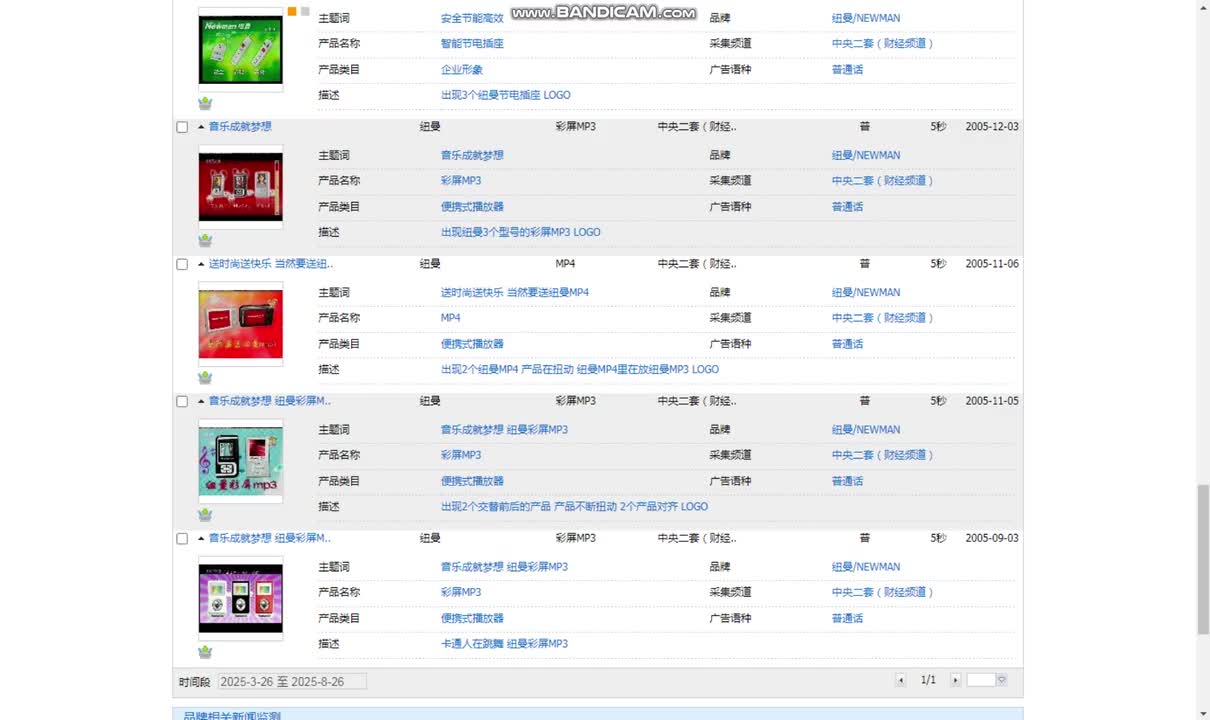Open 中央二套 channel link in 2005-11-06 ad details

(882, 318)
